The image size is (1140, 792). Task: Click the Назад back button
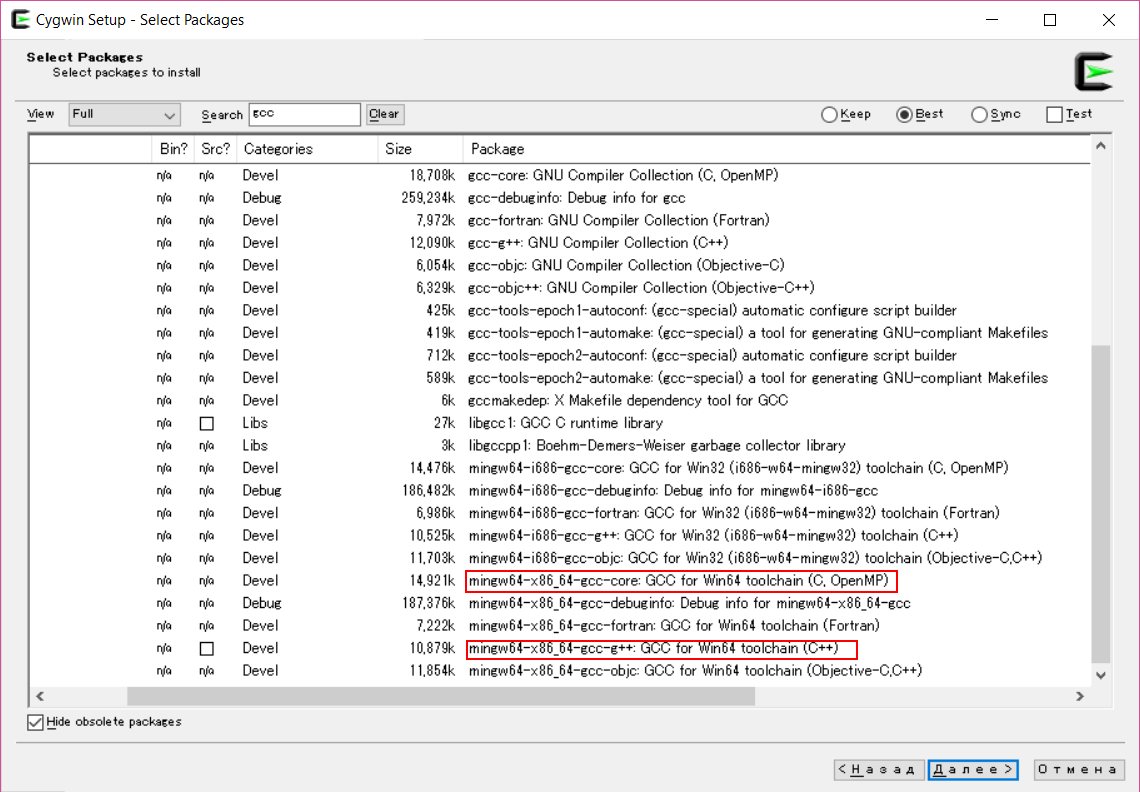tap(879, 769)
